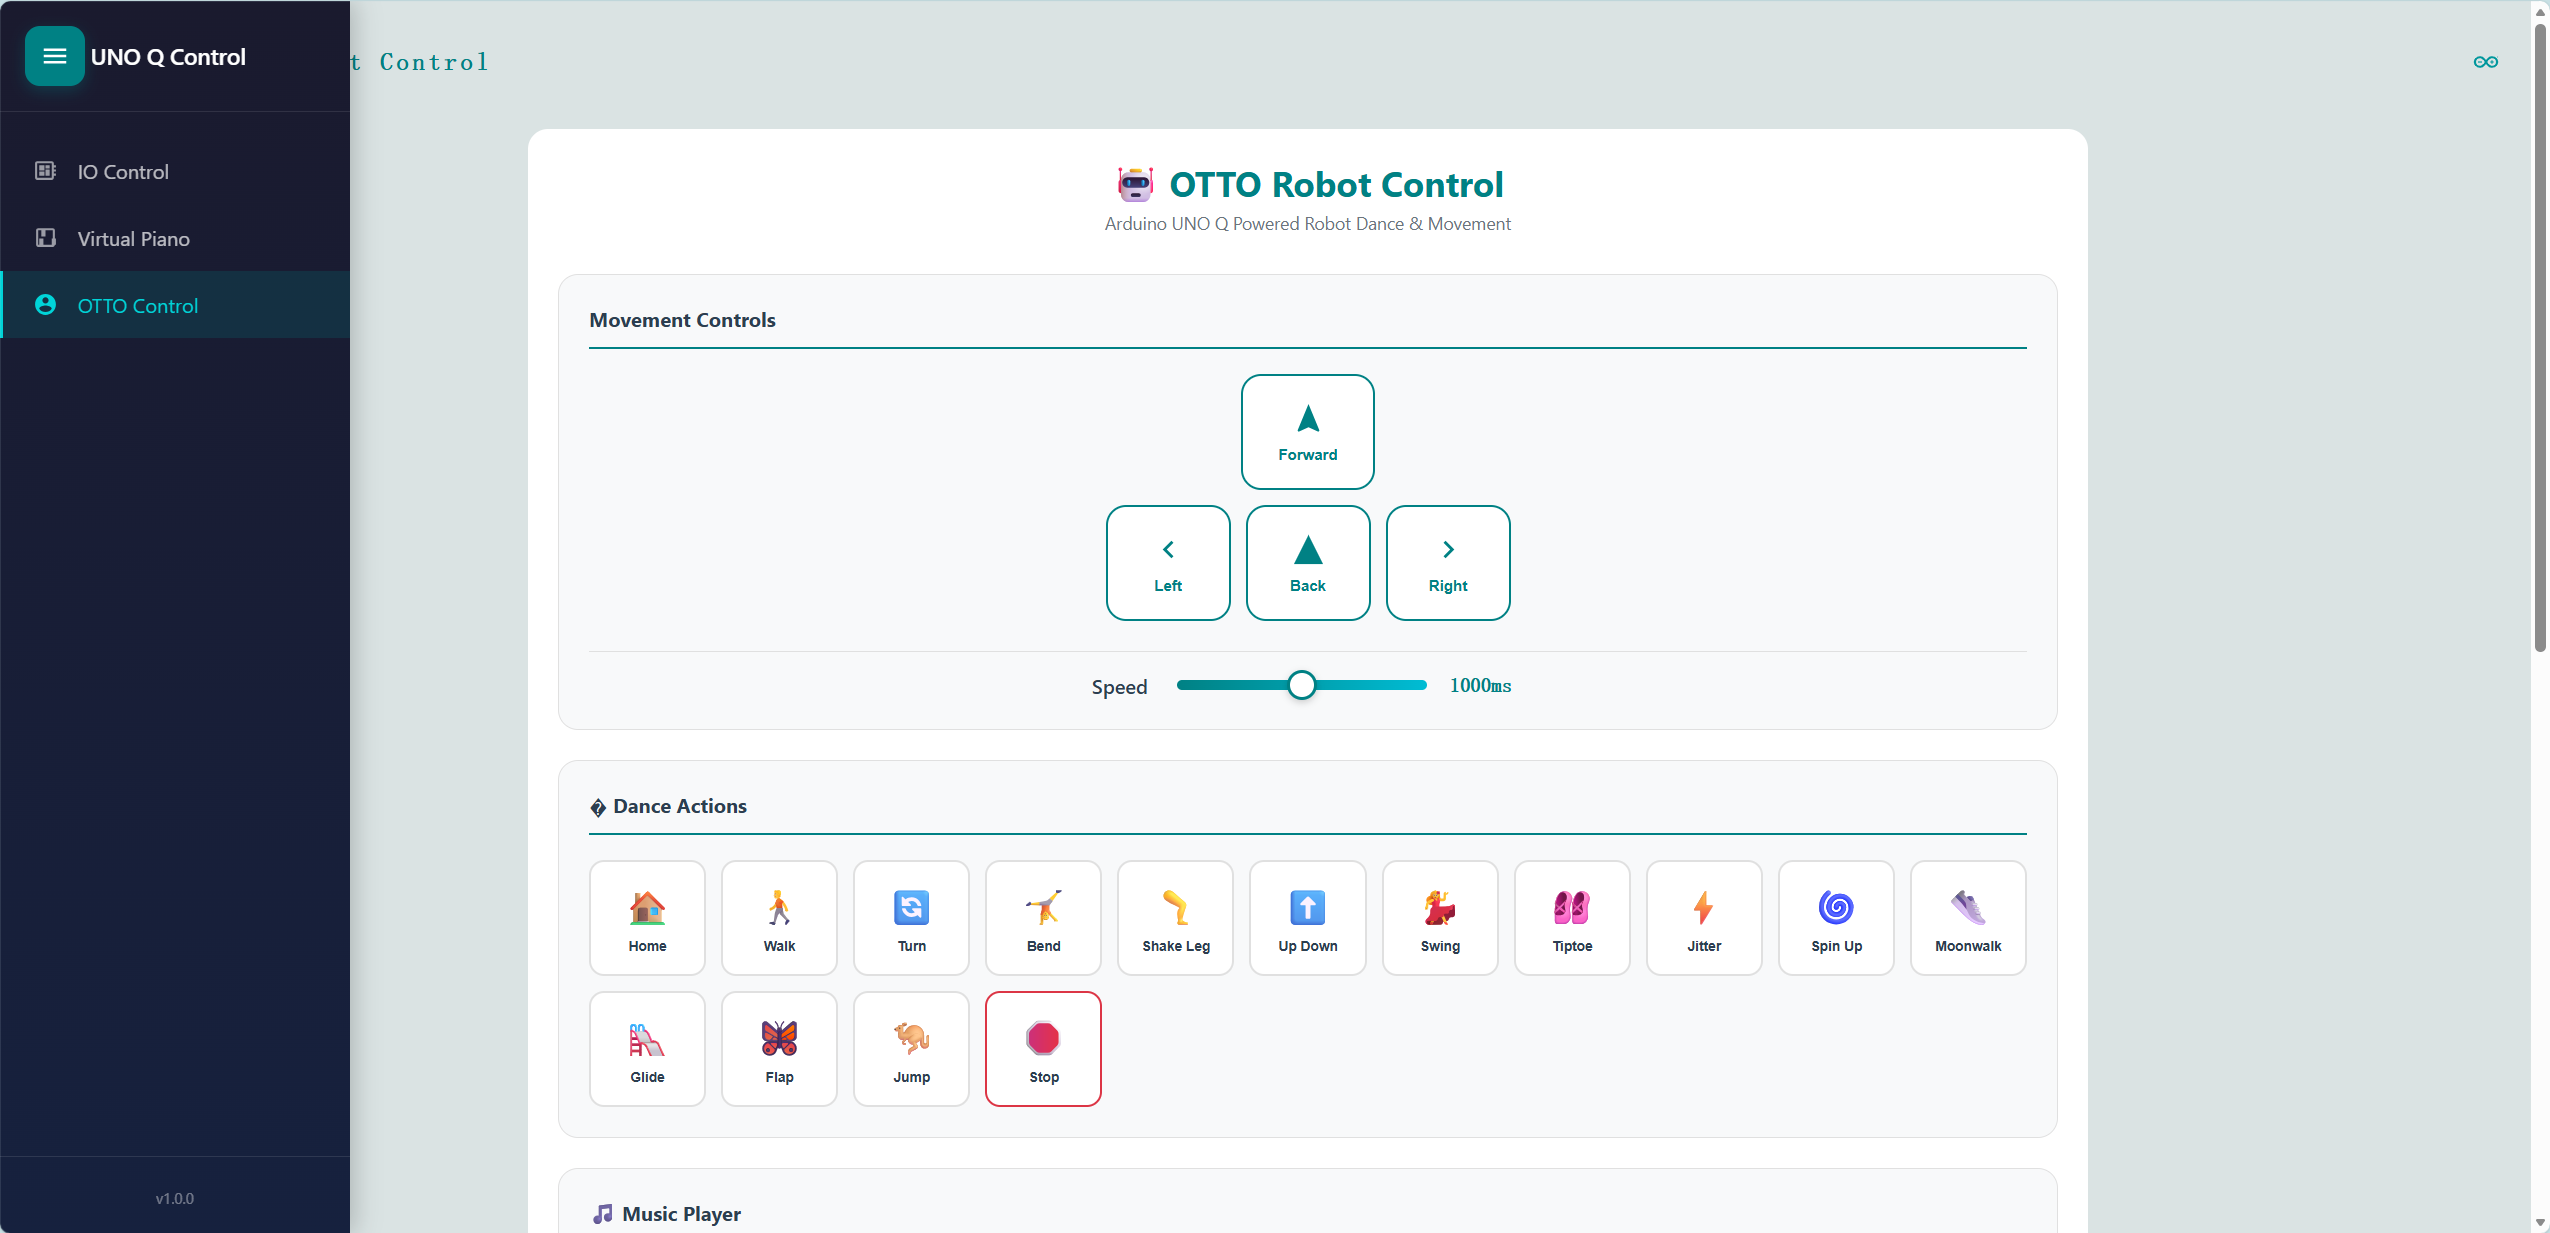2550x1233 pixels.
Task: Trigger the Home dance action
Action: [647, 918]
